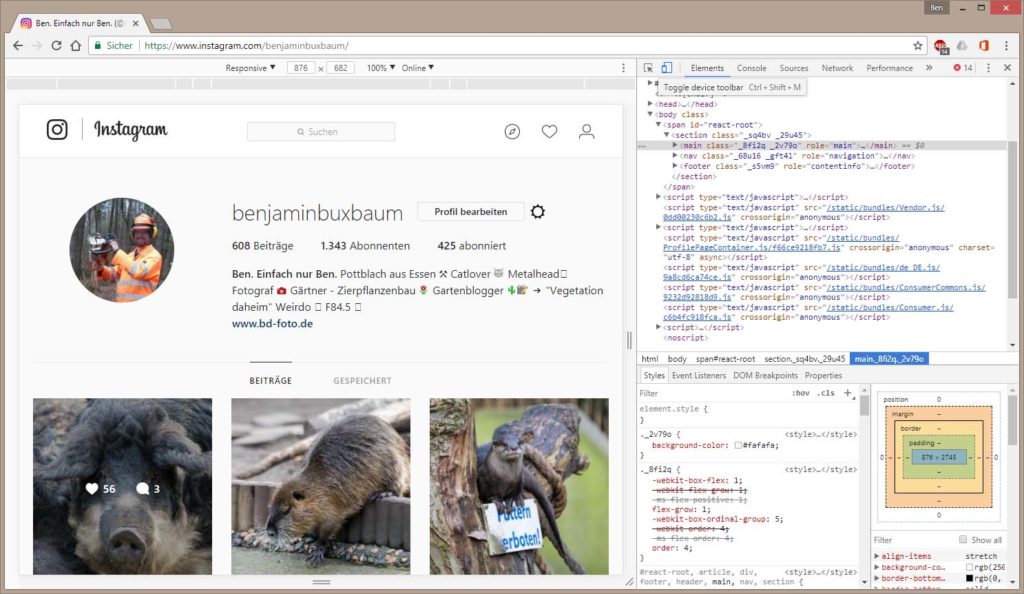Open the pig photo thumbnail

tap(123, 486)
